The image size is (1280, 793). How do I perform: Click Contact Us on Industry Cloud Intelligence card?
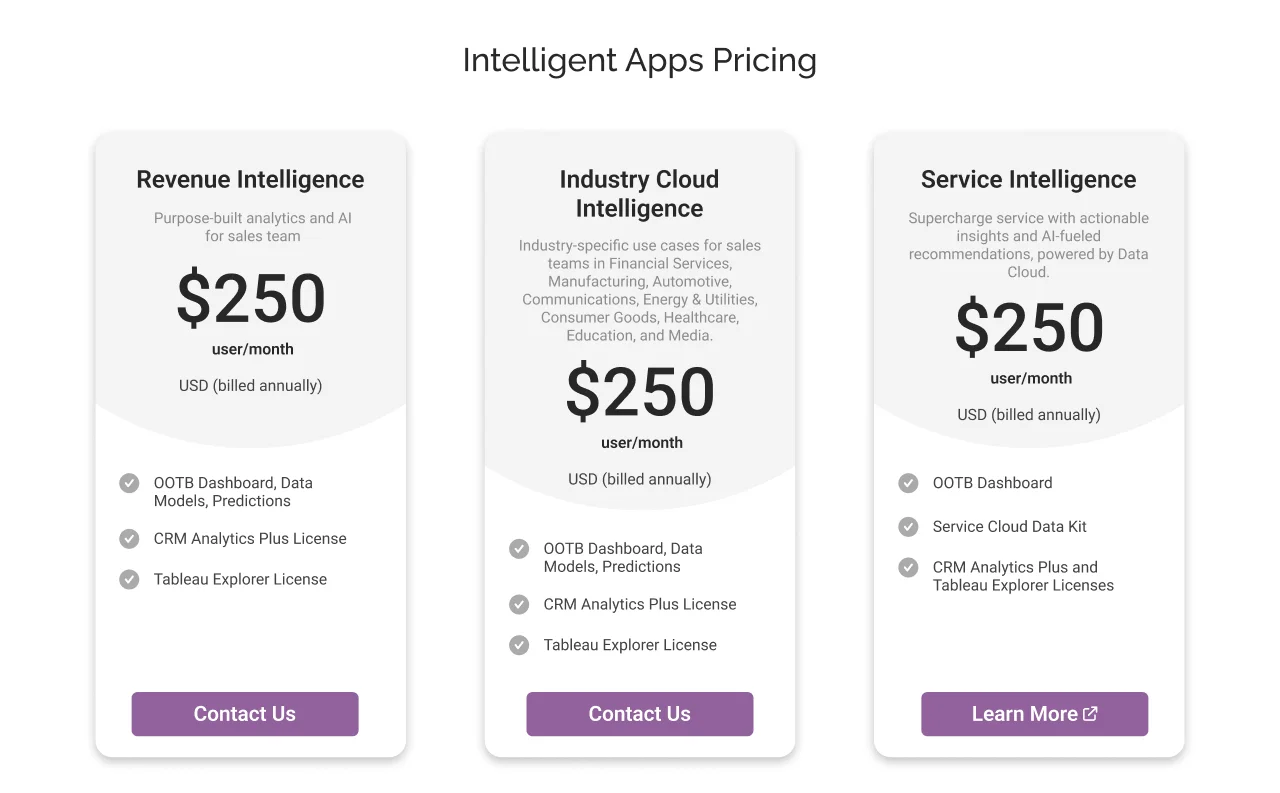click(x=639, y=714)
